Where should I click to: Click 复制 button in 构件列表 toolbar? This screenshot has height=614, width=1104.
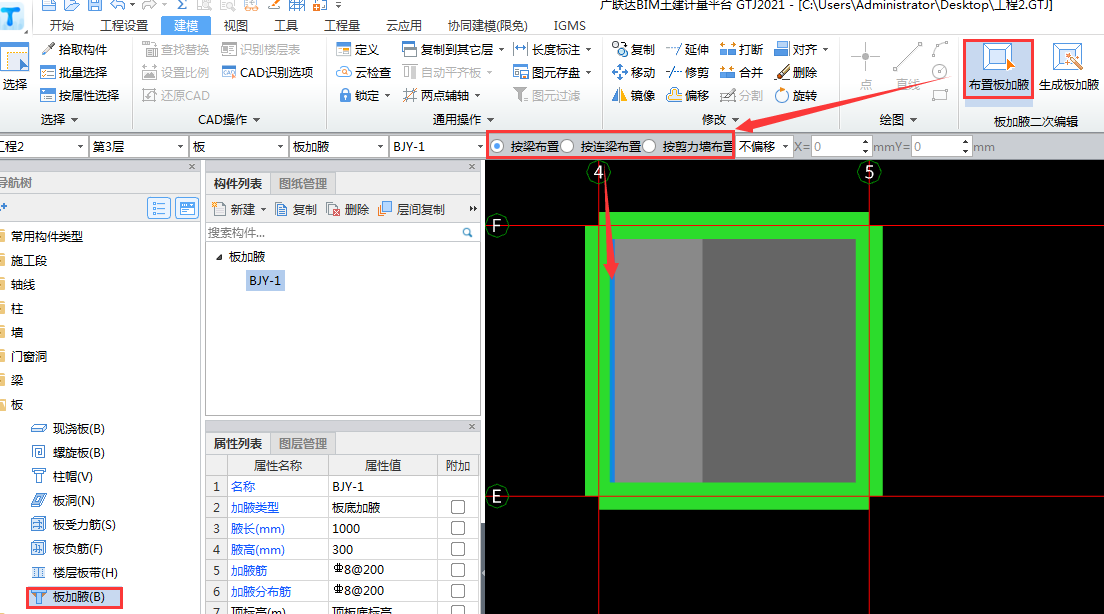coord(296,210)
